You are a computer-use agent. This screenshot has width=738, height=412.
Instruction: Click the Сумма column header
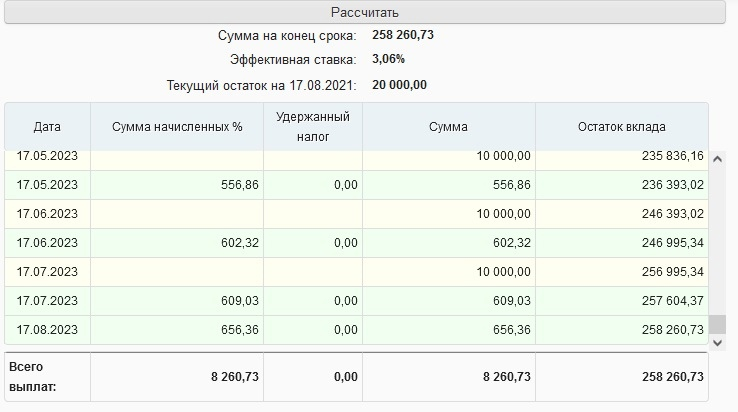click(x=449, y=127)
